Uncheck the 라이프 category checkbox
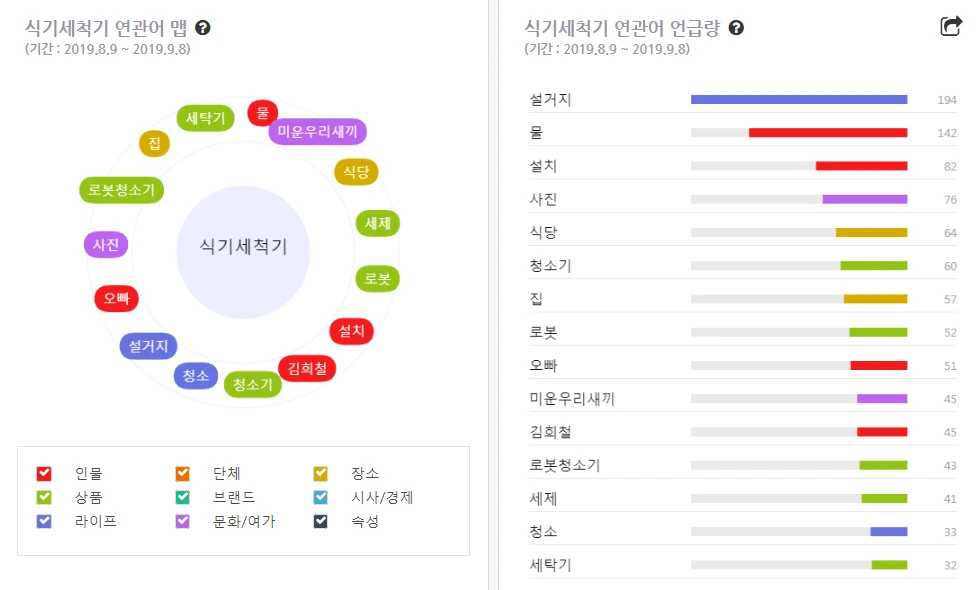The width and height of the screenshot is (978, 590). pyautogui.click(x=44, y=521)
